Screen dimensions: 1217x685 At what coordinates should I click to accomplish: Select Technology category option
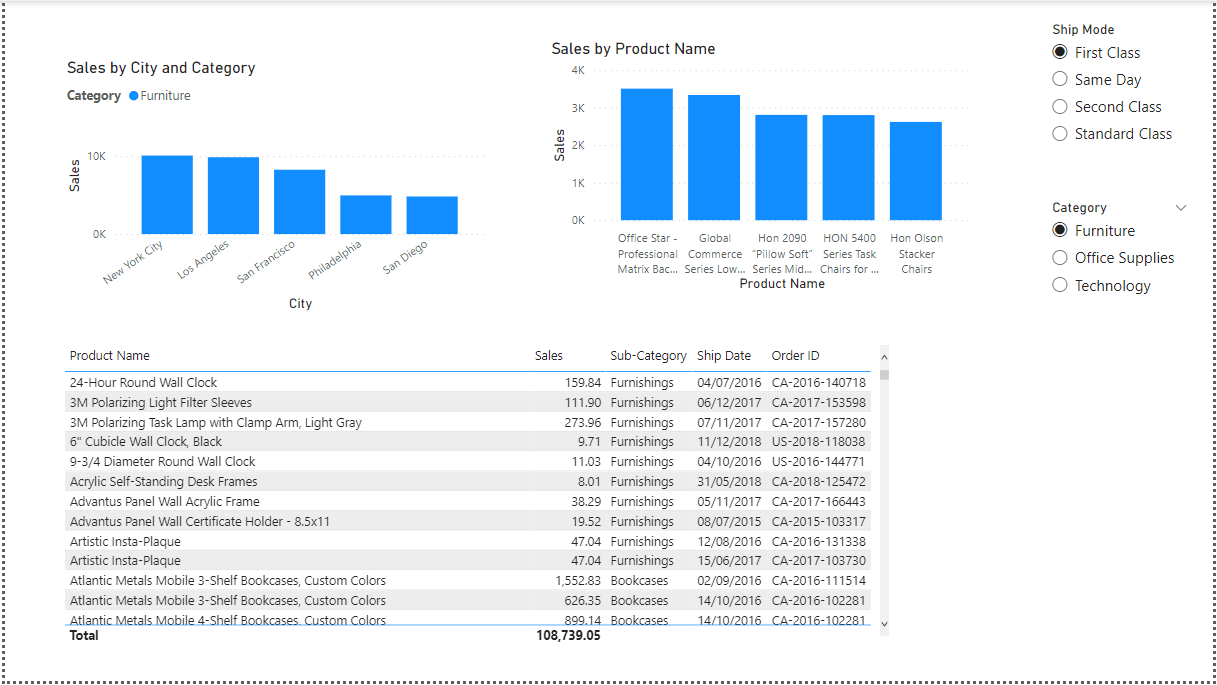pyautogui.click(x=1060, y=285)
